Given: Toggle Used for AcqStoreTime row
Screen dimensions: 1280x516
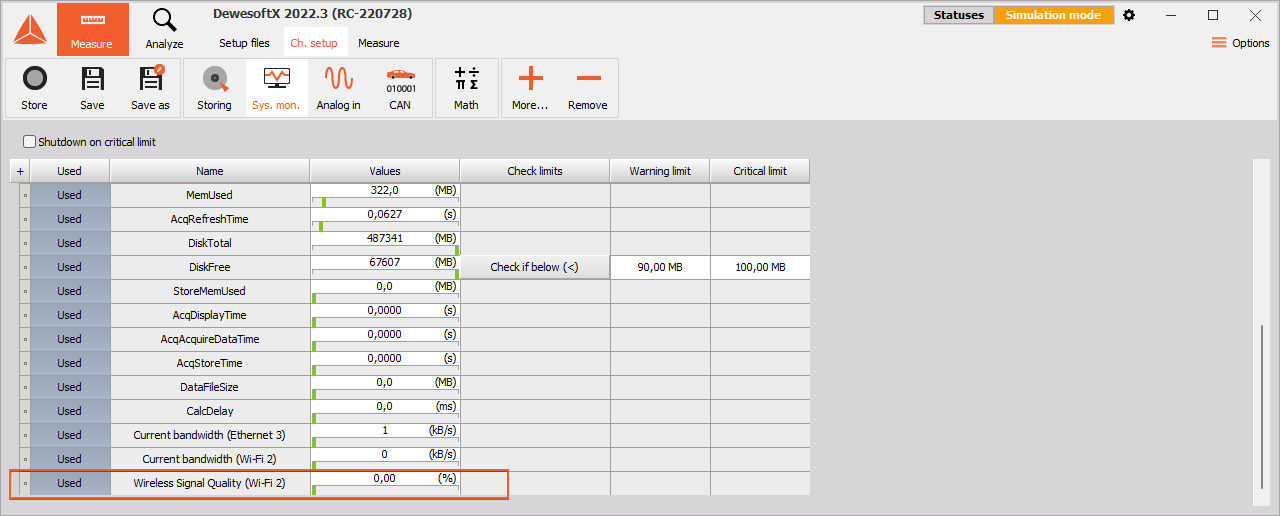Looking at the screenshot, I should click(x=70, y=363).
